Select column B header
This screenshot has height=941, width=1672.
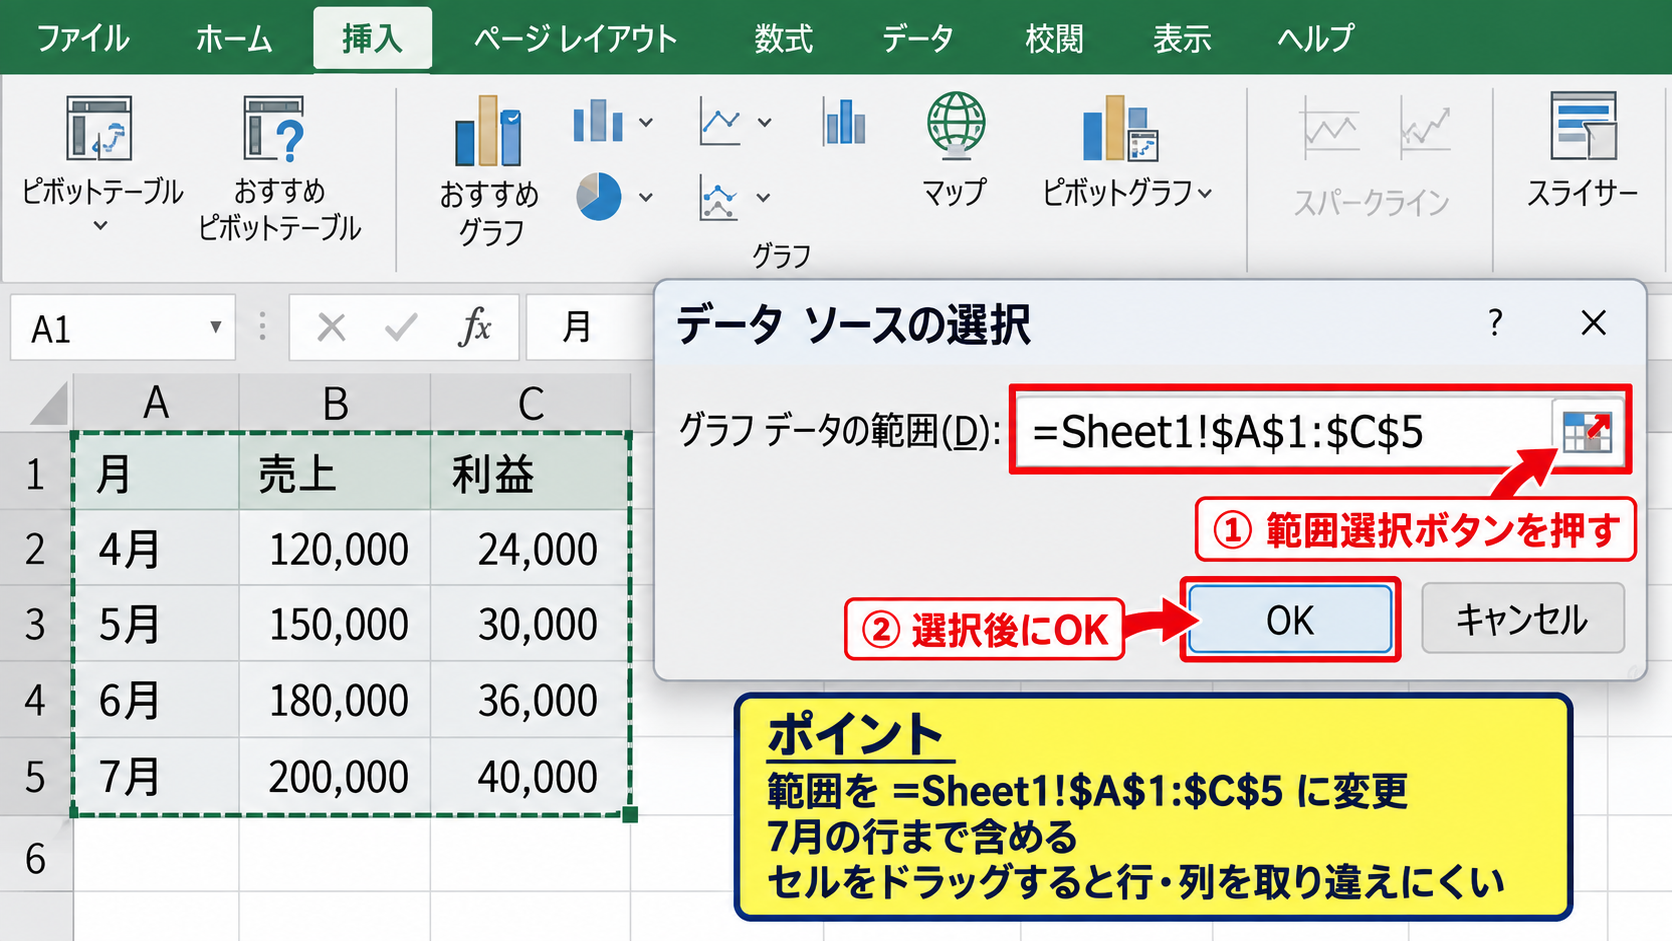pos(335,403)
